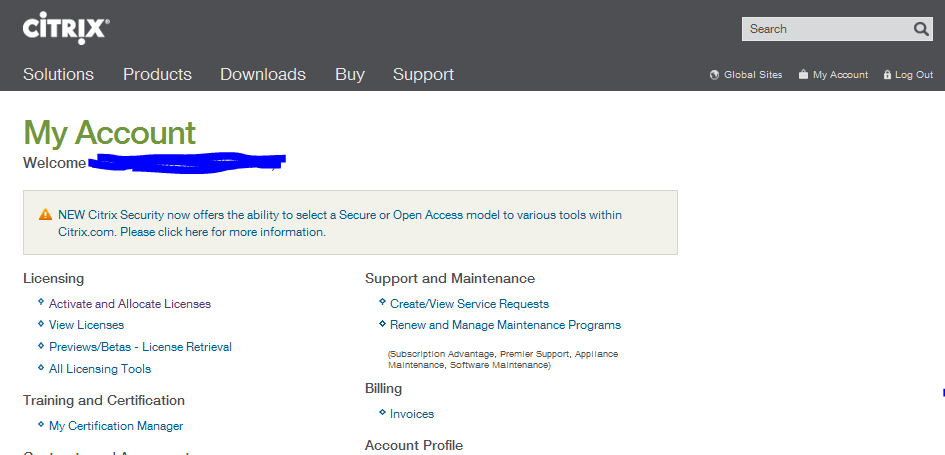Go to My Account in header
The height and width of the screenshot is (455, 945).
[840, 75]
